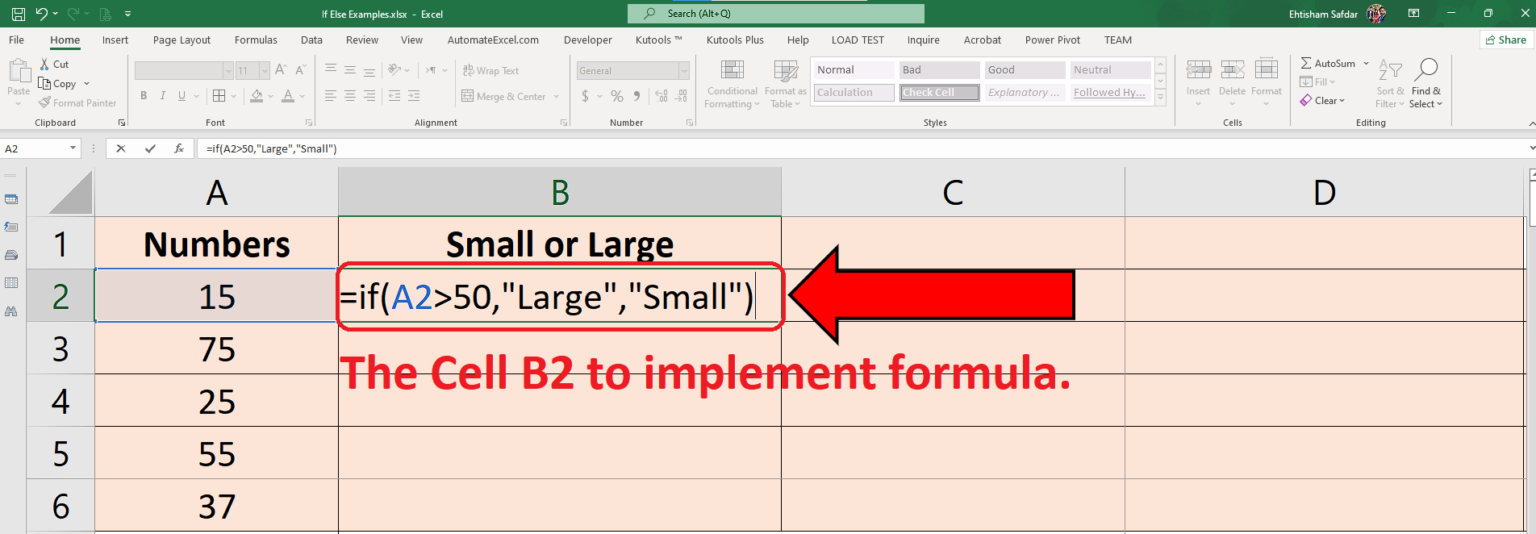Click the Copy icon in Clipboard

[x=45, y=84]
